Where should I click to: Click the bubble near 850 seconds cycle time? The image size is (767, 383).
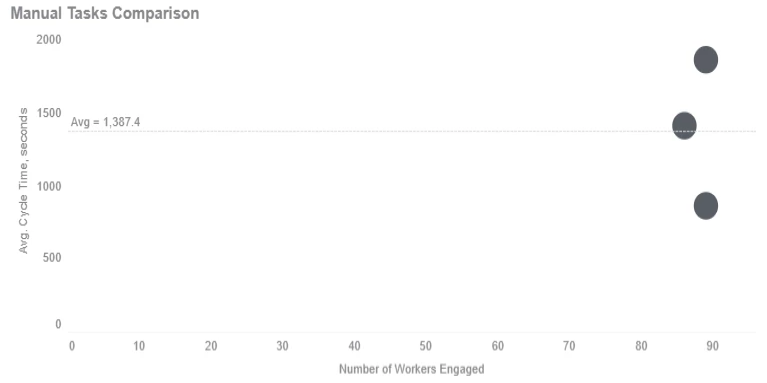pyautogui.click(x=705, y=205)
